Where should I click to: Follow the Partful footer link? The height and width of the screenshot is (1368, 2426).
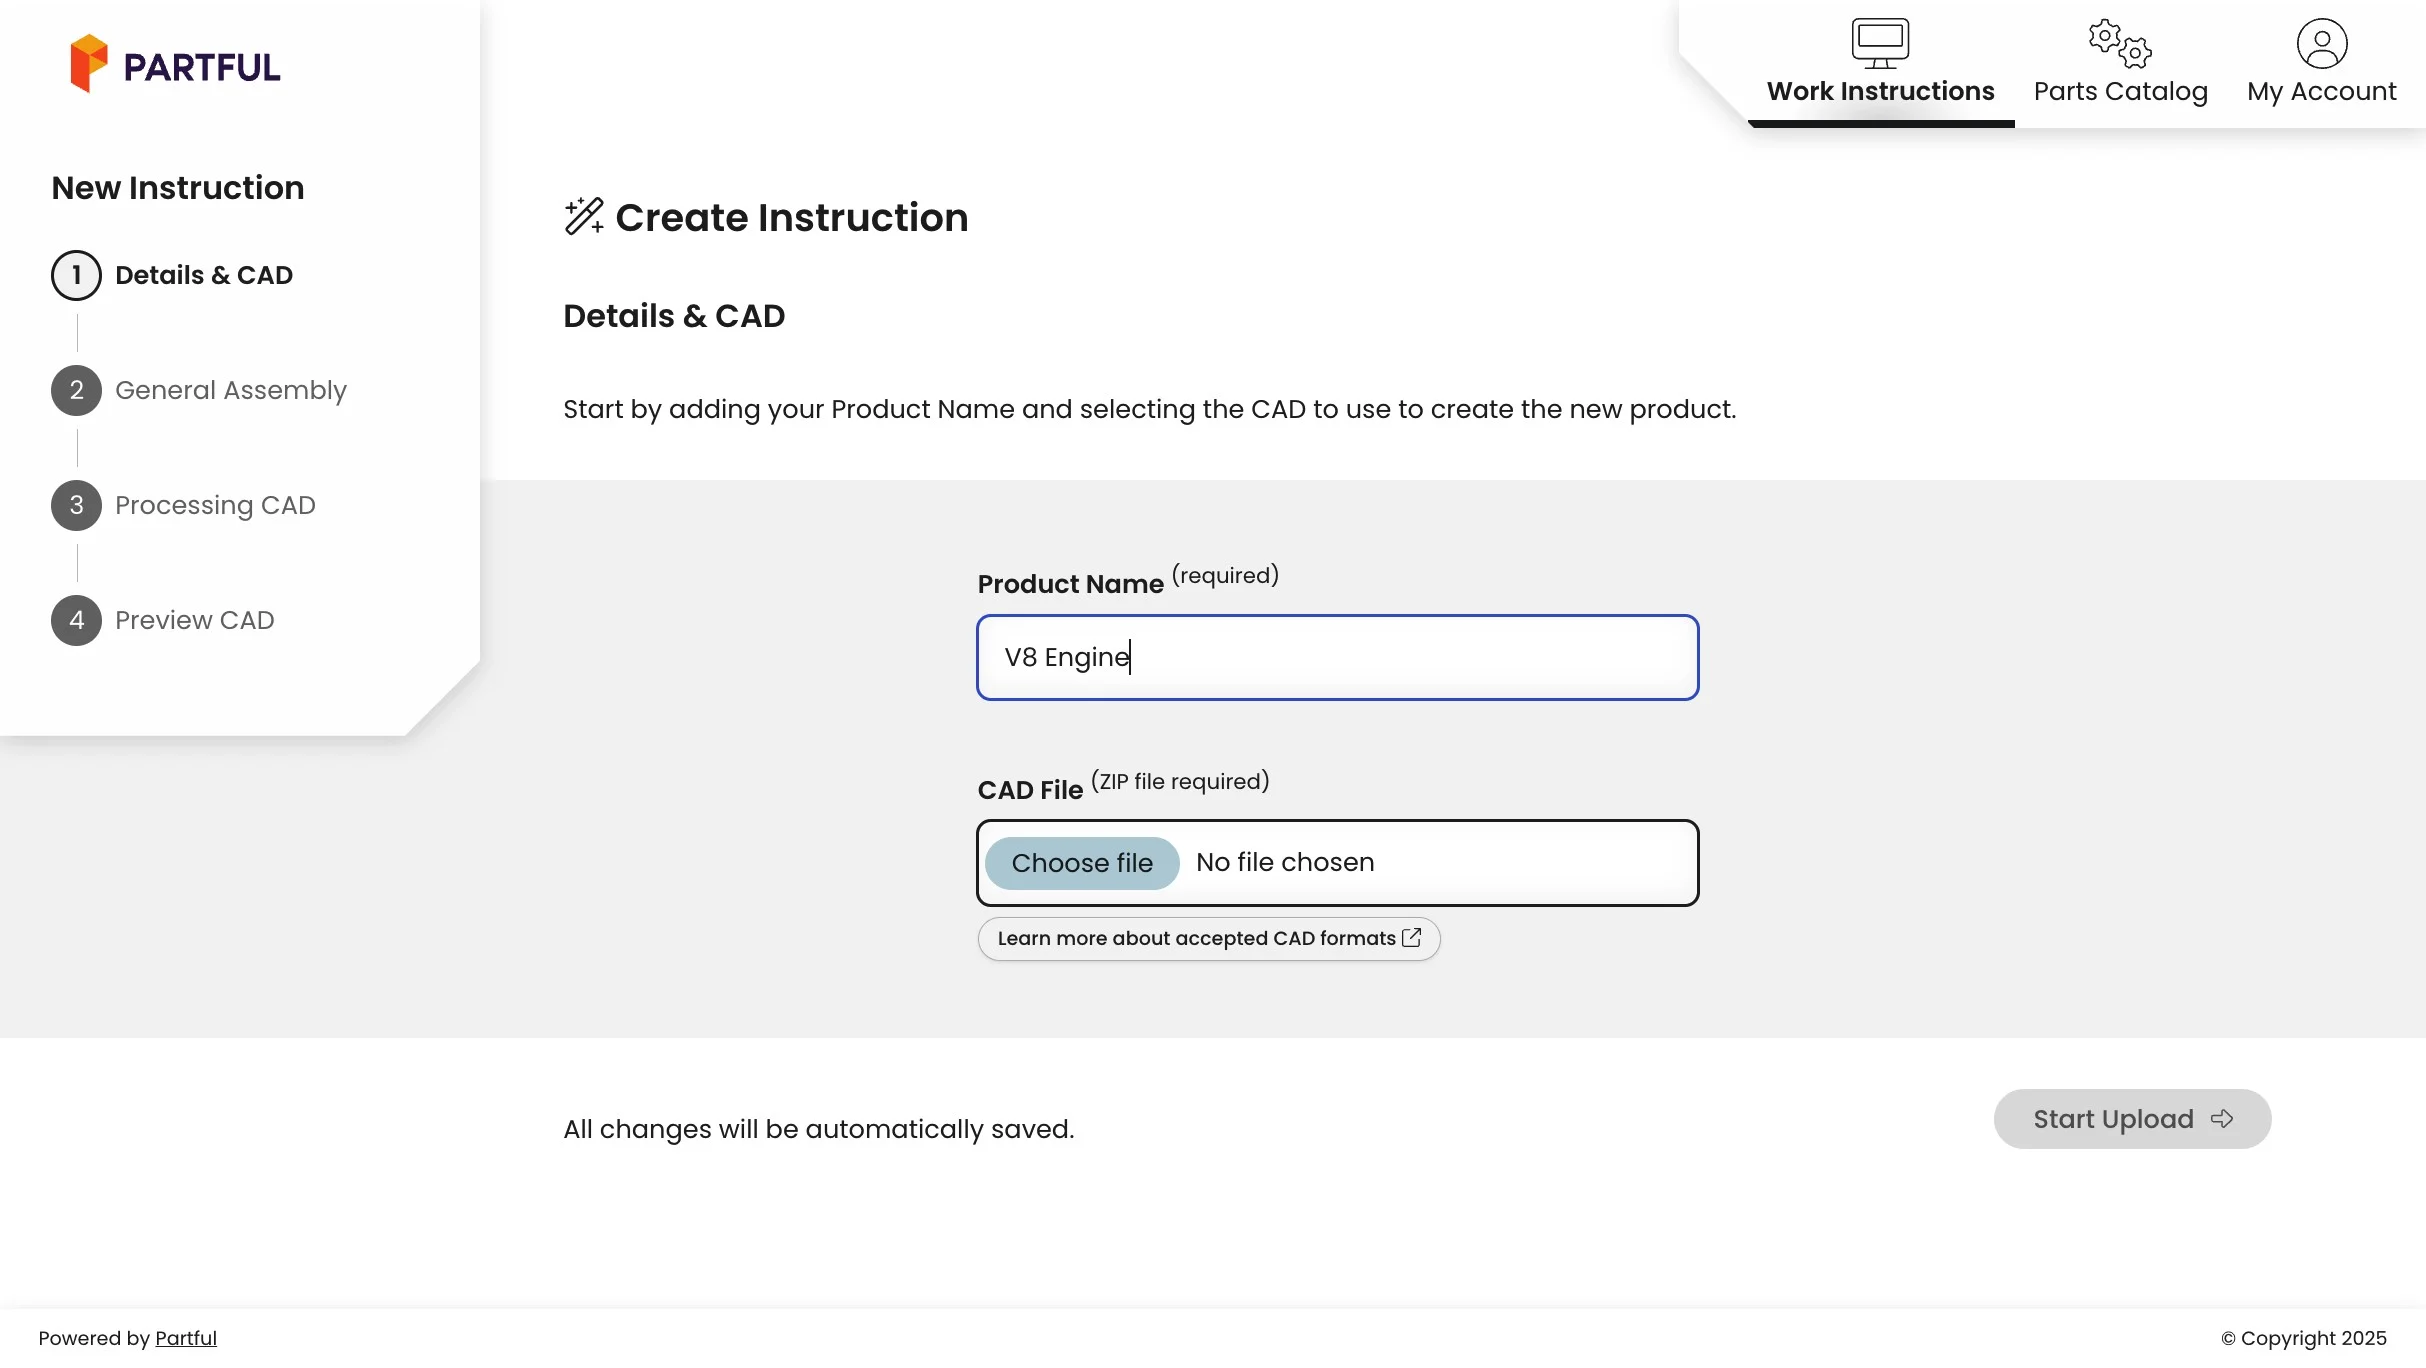[x=185, y=1338]
